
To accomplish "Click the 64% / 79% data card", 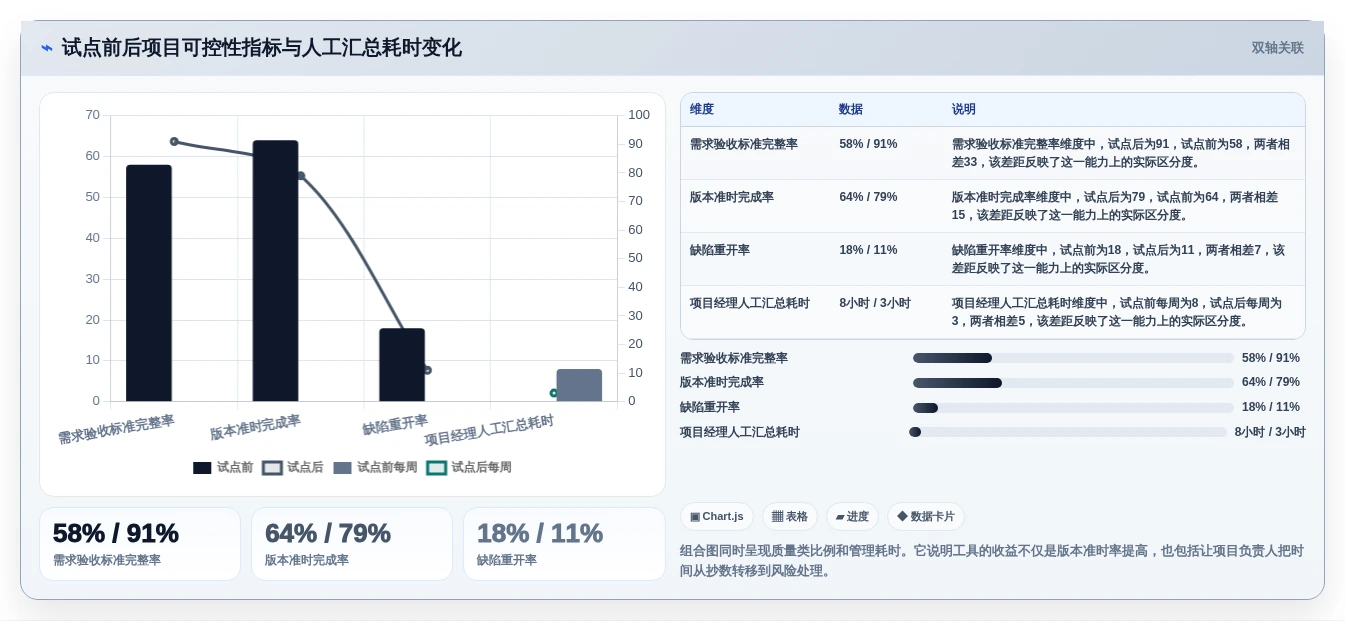I will point(352,544).
